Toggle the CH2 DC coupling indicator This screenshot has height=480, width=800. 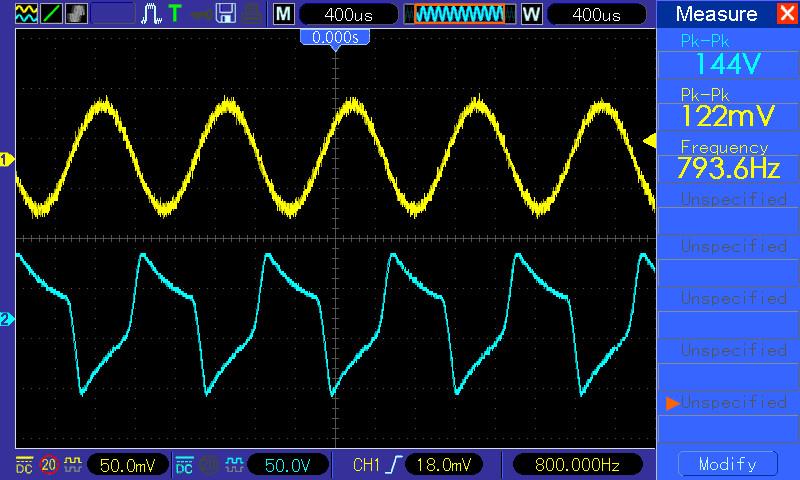(184, 465)
